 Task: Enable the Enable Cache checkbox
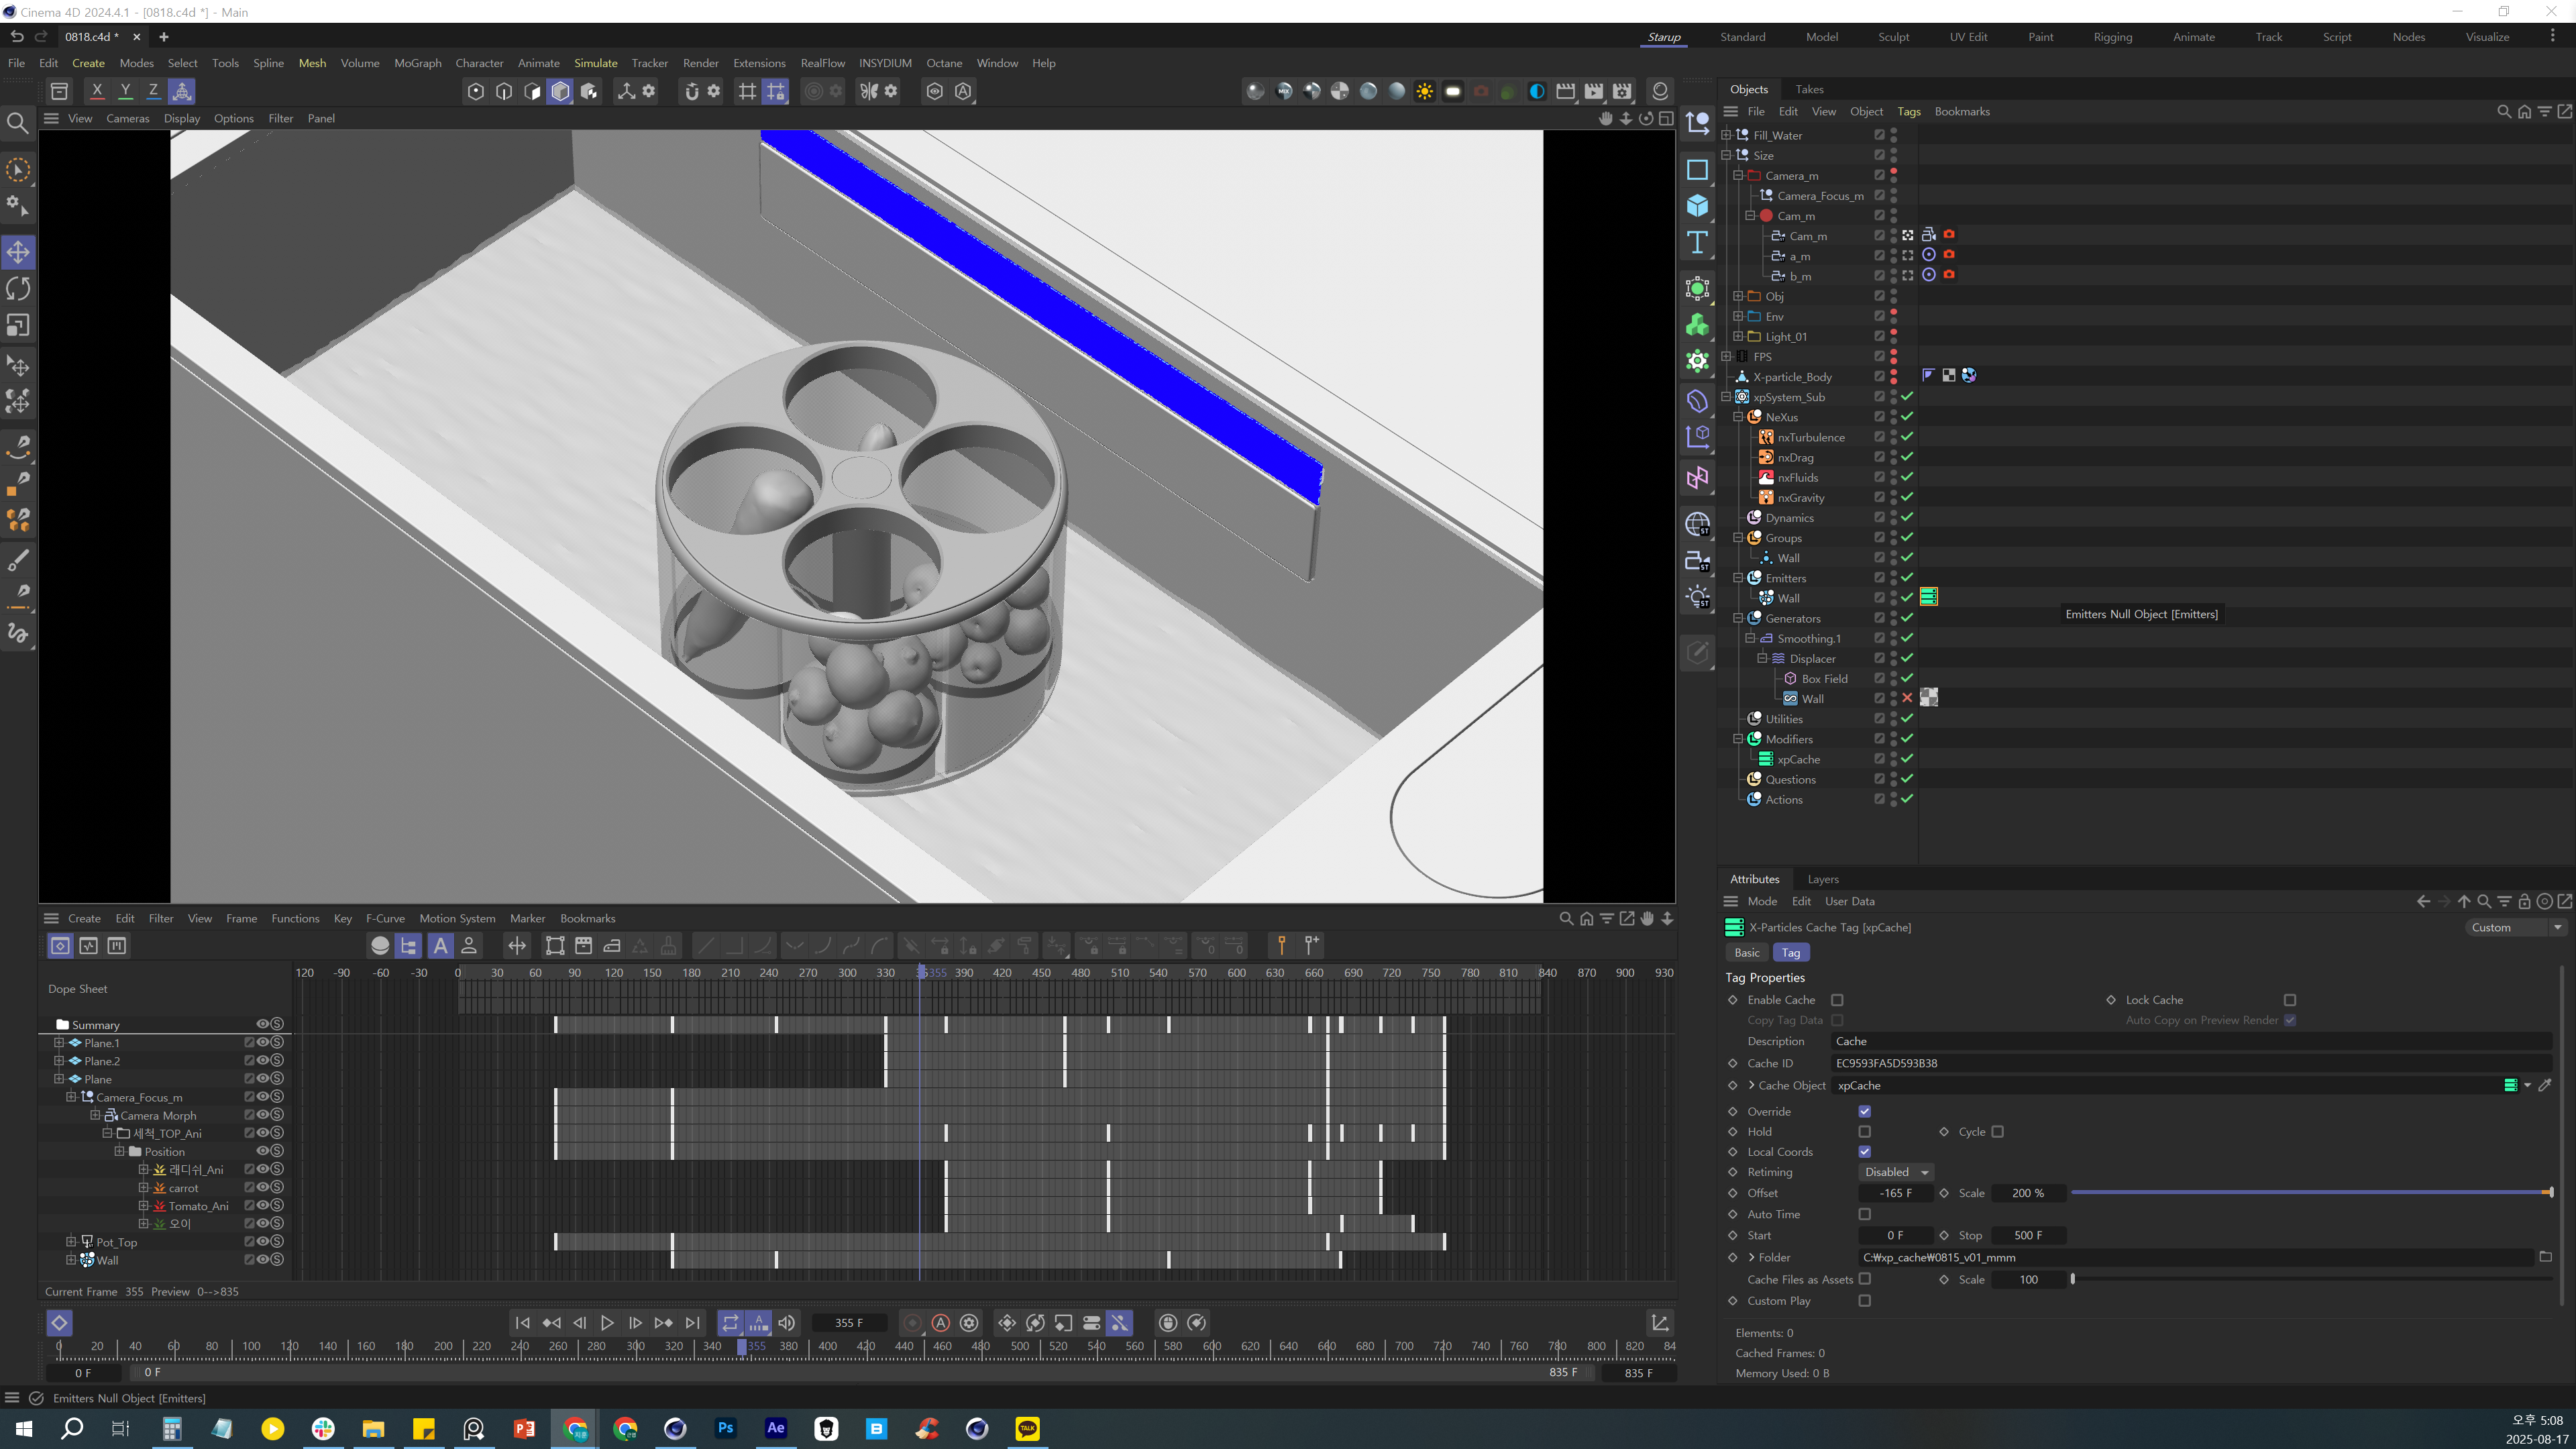click(x=1837, y=1000)
